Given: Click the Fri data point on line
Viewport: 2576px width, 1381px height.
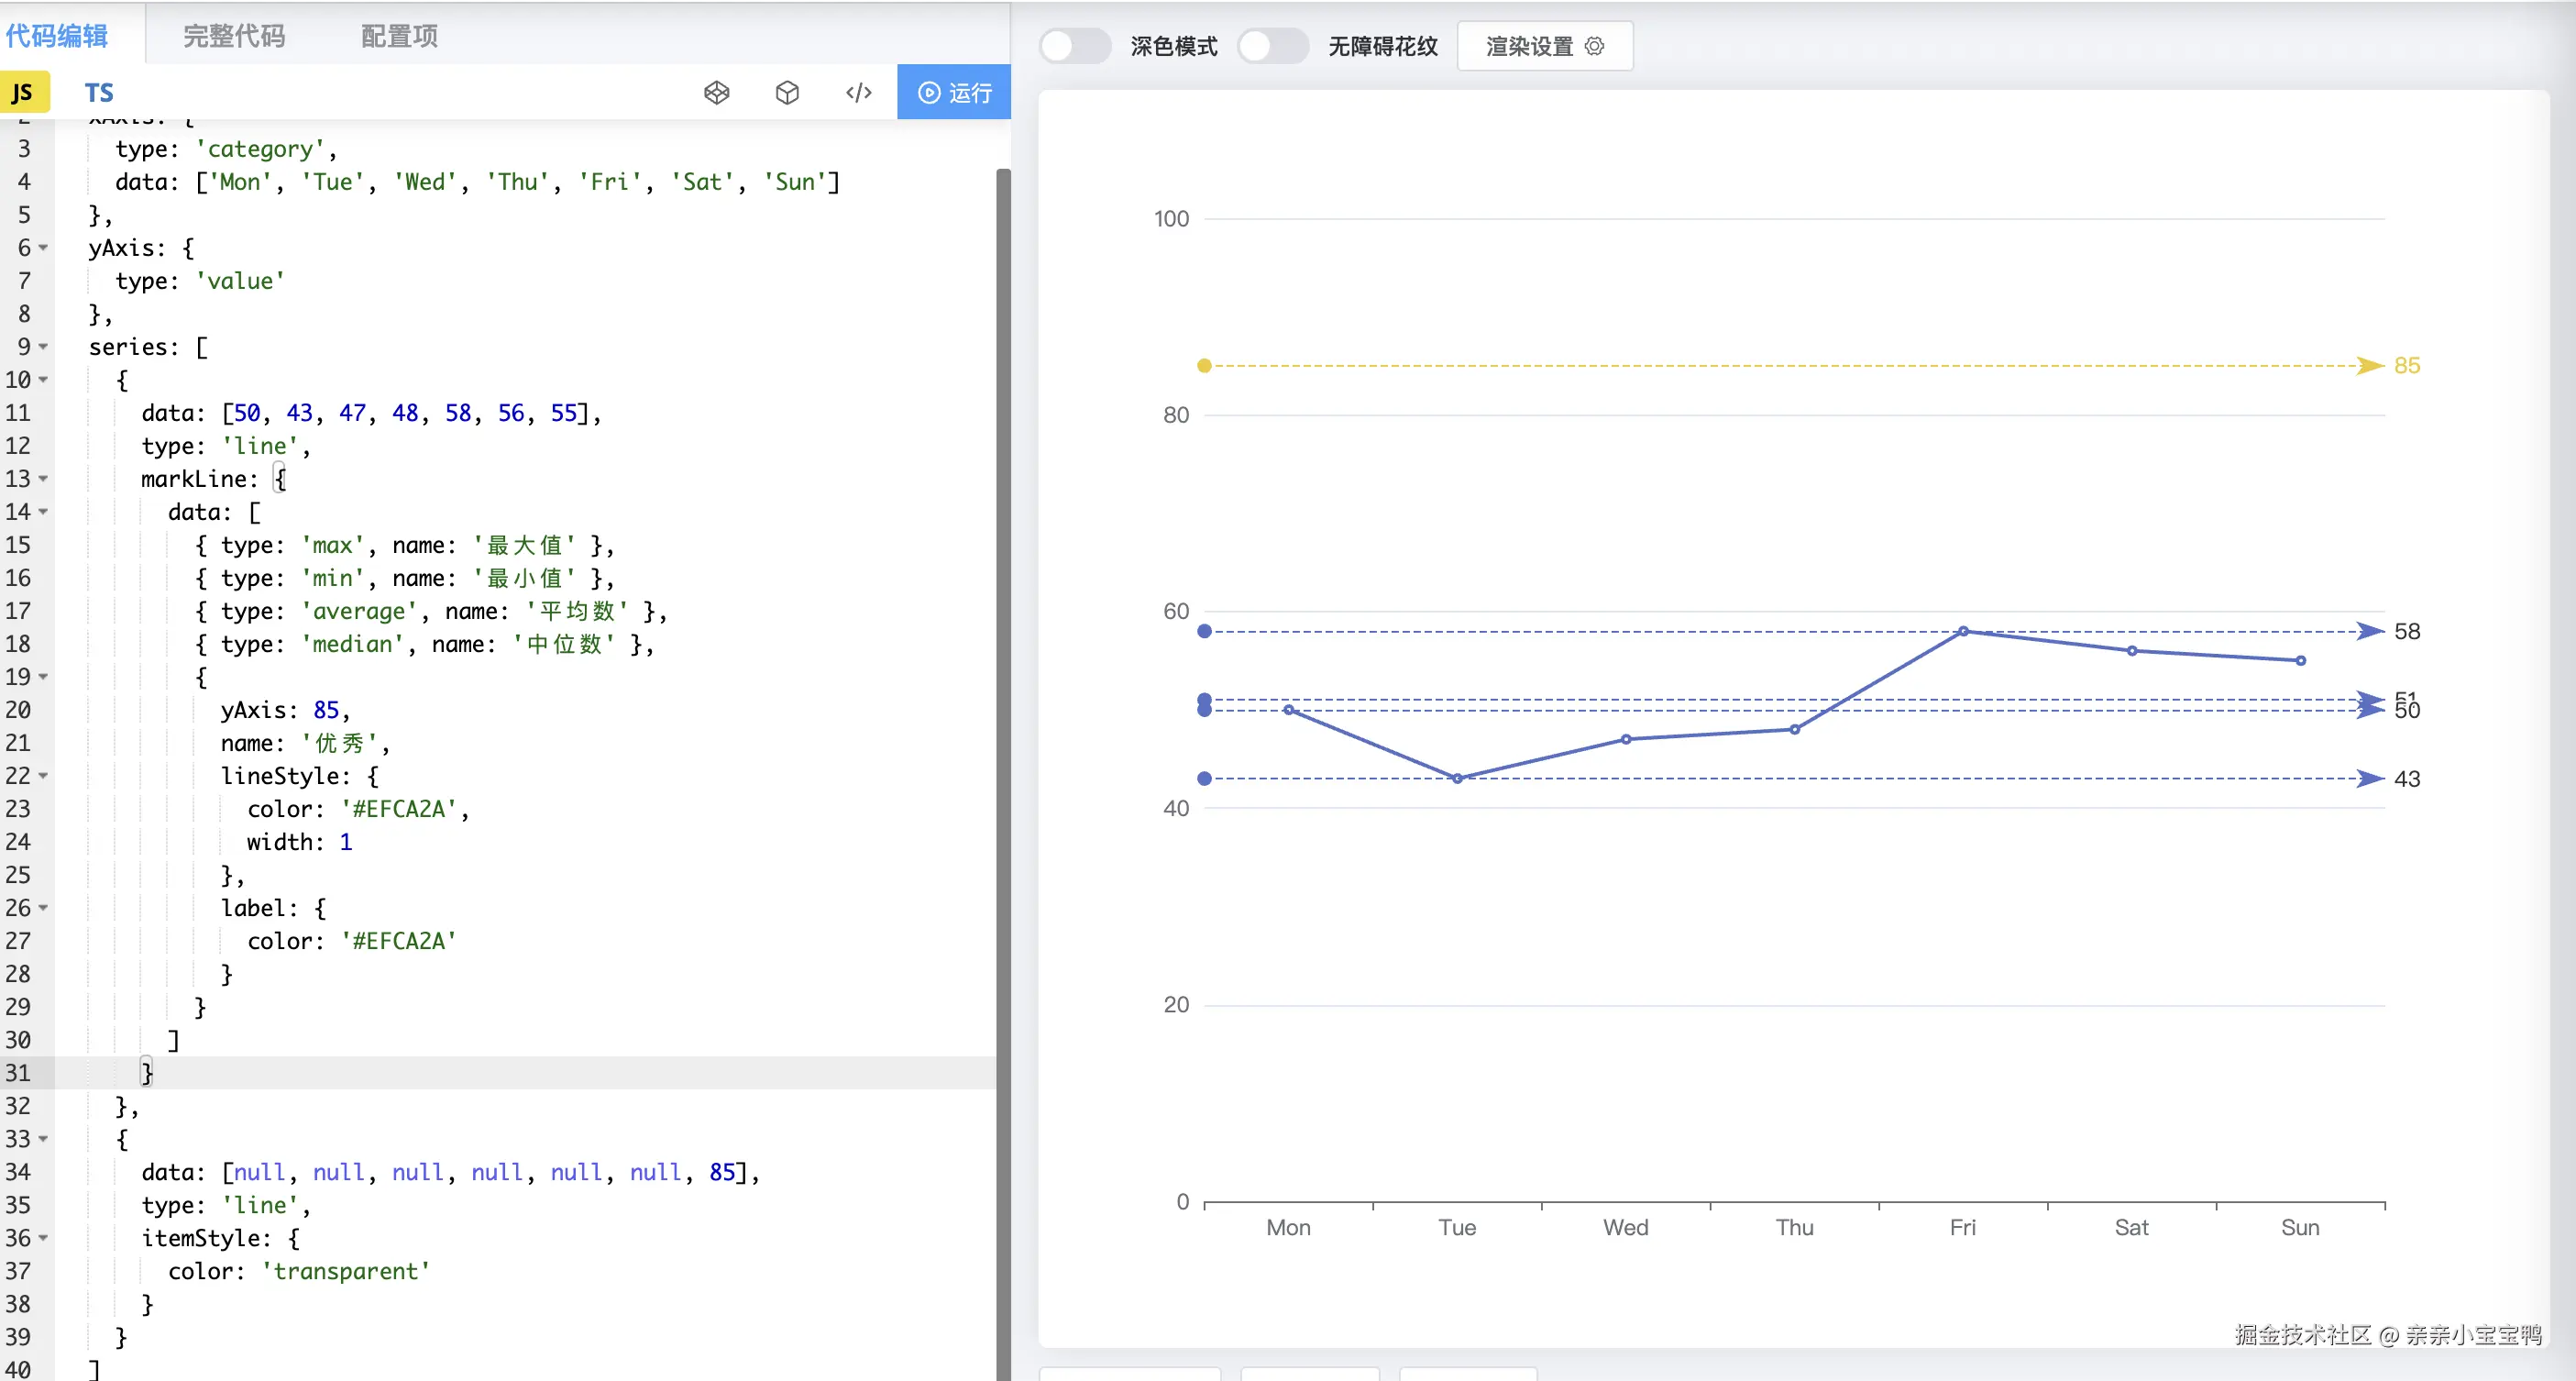Looking at the screenshot, I should point(1963,631).
